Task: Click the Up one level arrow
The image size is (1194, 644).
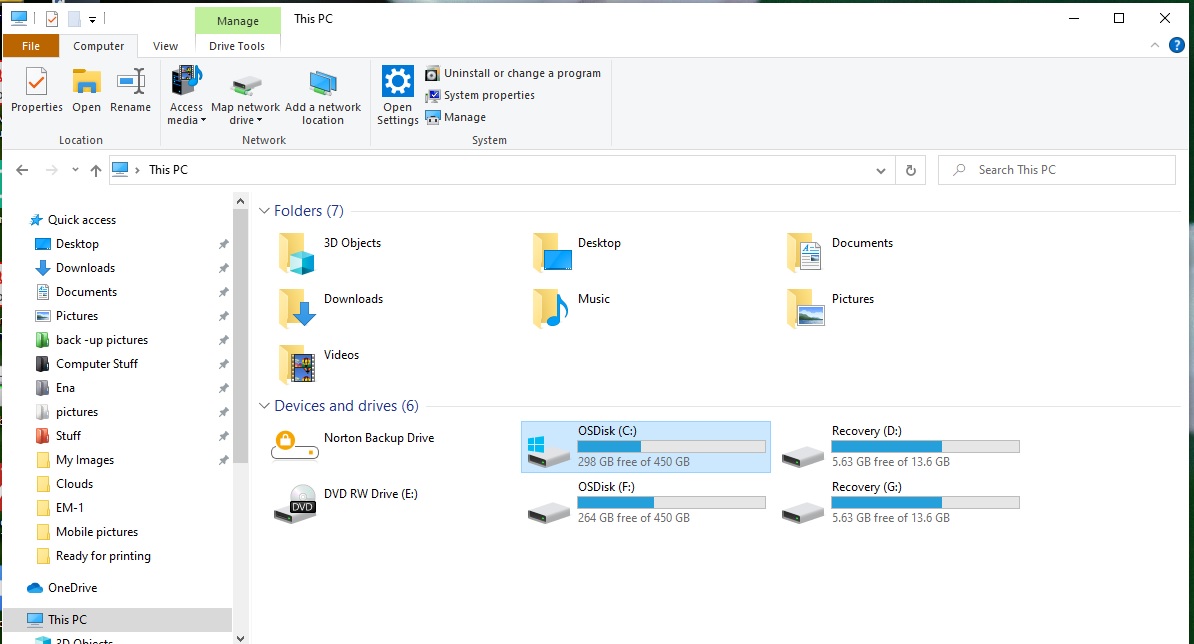Action: tap(95, 170)
